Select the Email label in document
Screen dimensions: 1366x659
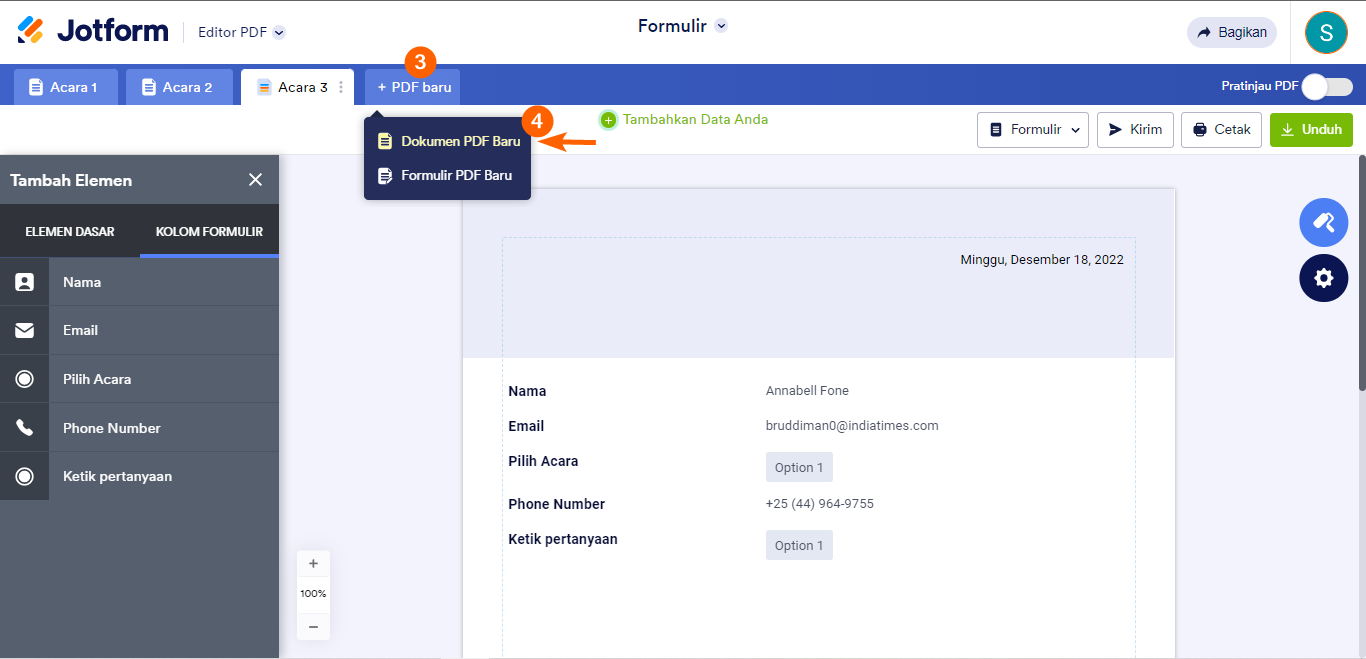point(526,426)
